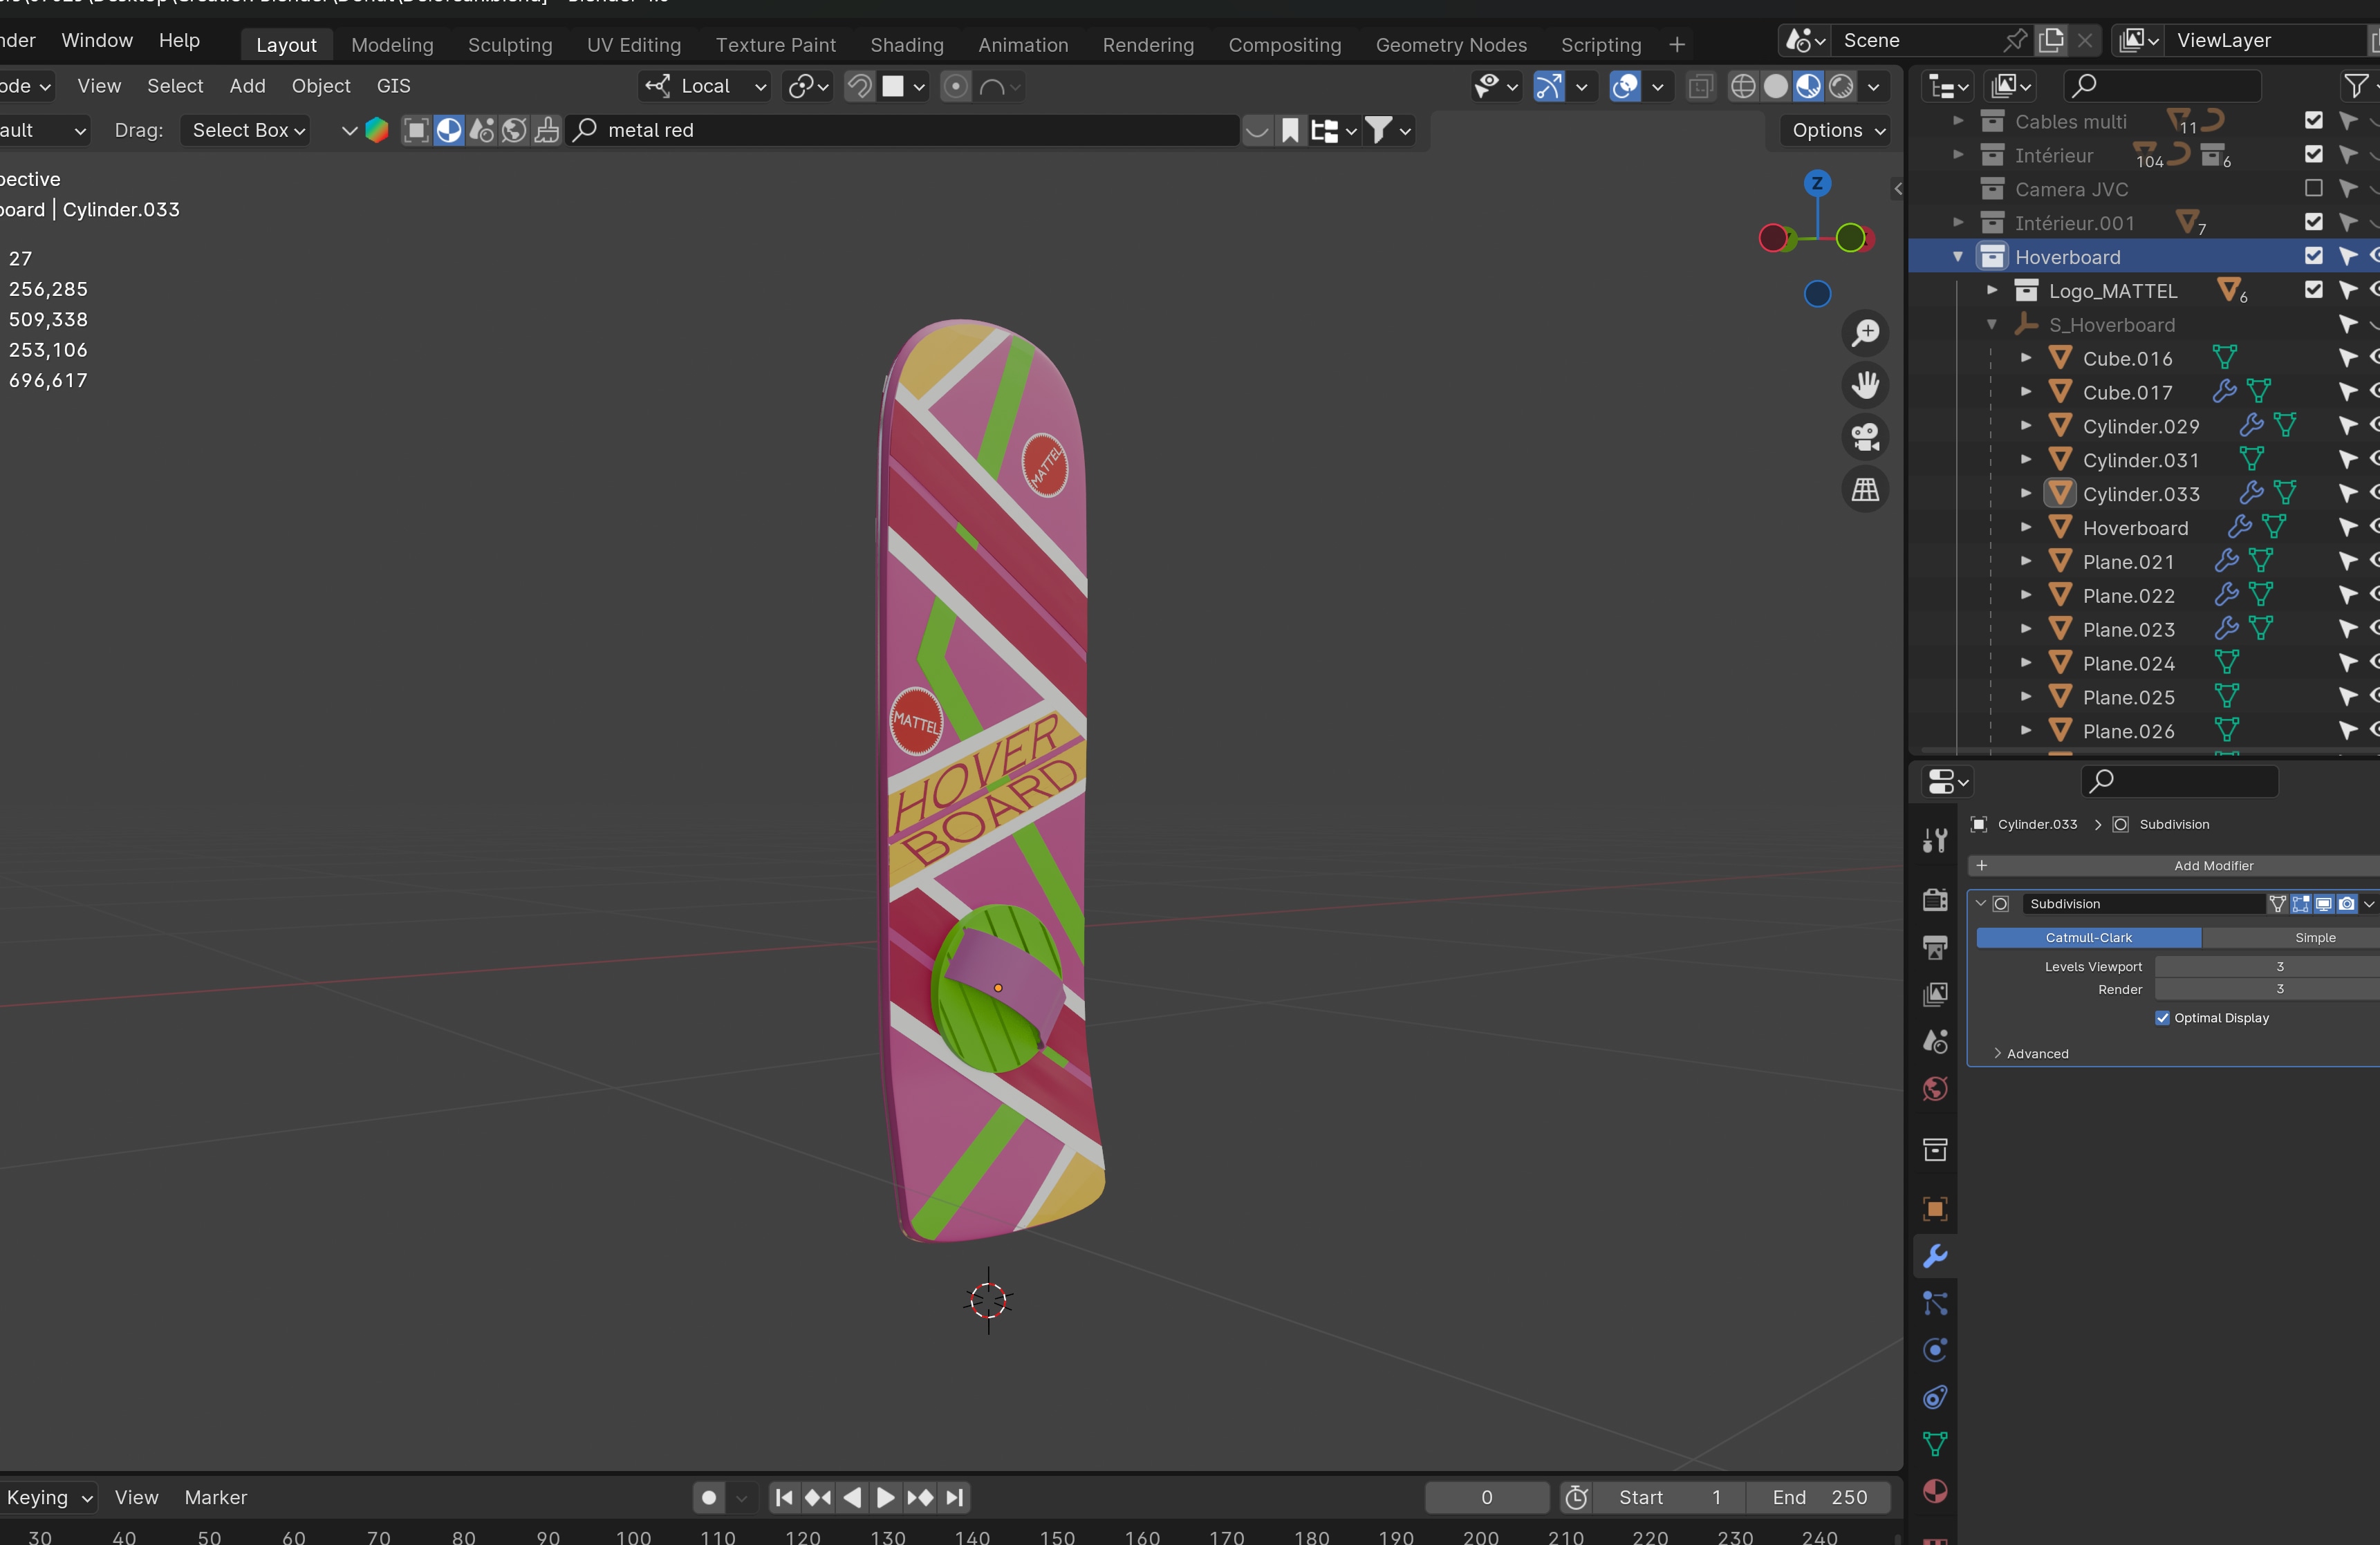The width and height of the screenshot is (2380, 1545).
Task: Toggle camera view with the camera gizmo
Action: [x=1865, y=437]
